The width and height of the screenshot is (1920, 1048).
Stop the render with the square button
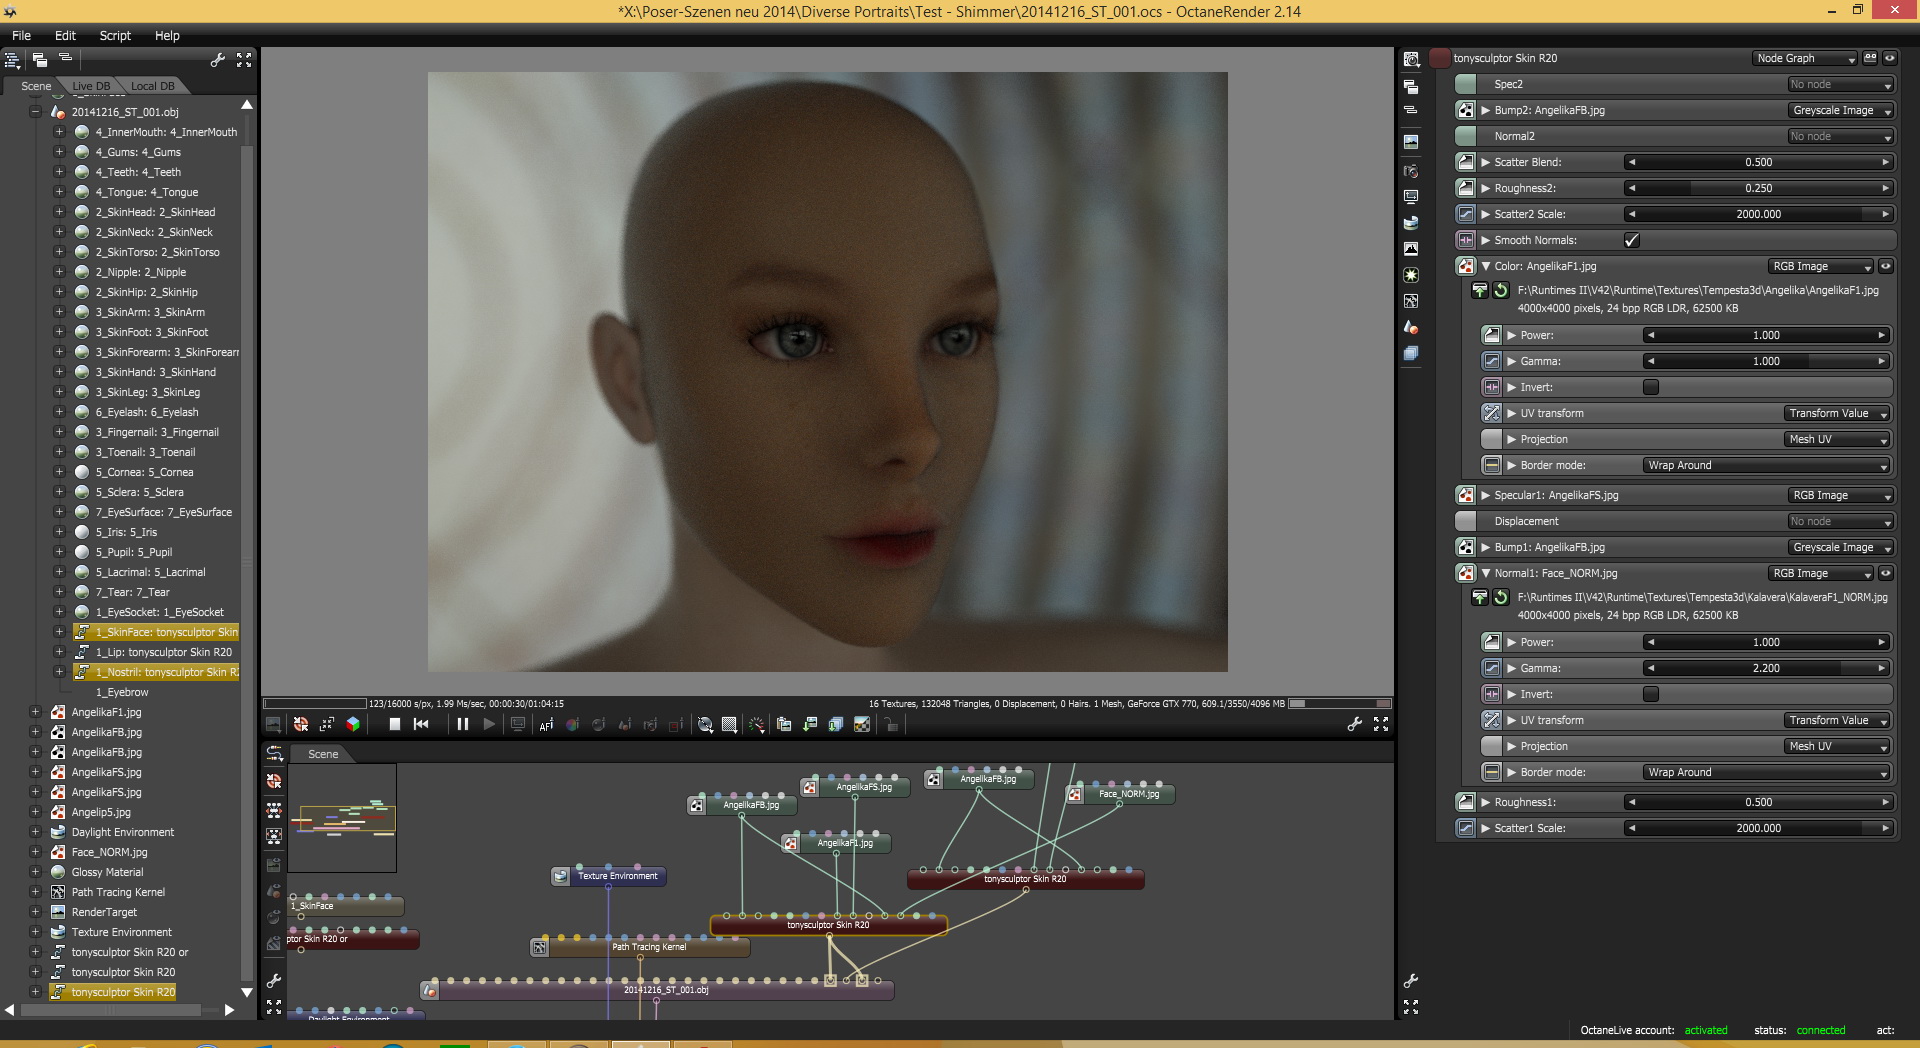tap(395, 724)
